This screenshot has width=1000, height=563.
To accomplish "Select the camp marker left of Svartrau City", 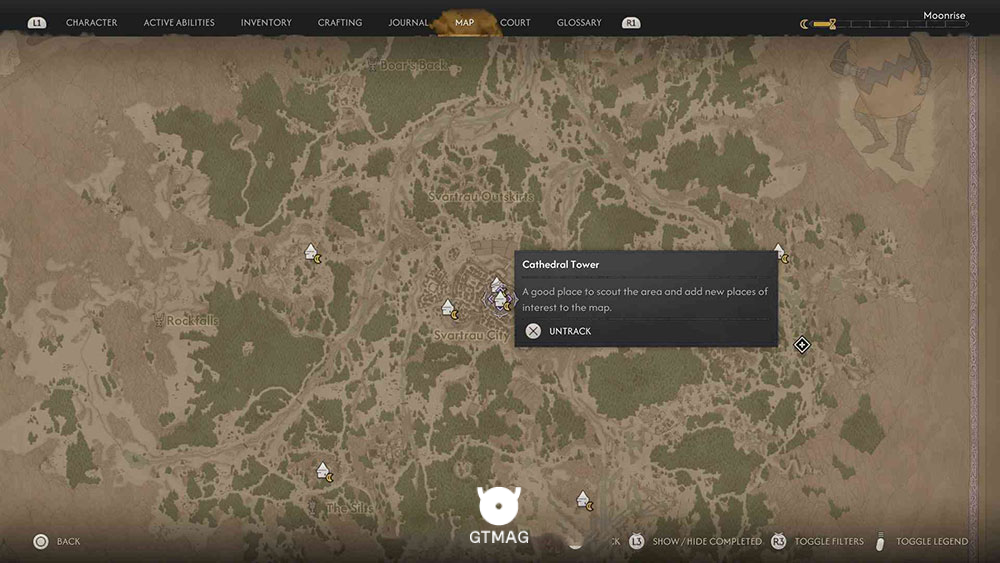I will [450, 309].
